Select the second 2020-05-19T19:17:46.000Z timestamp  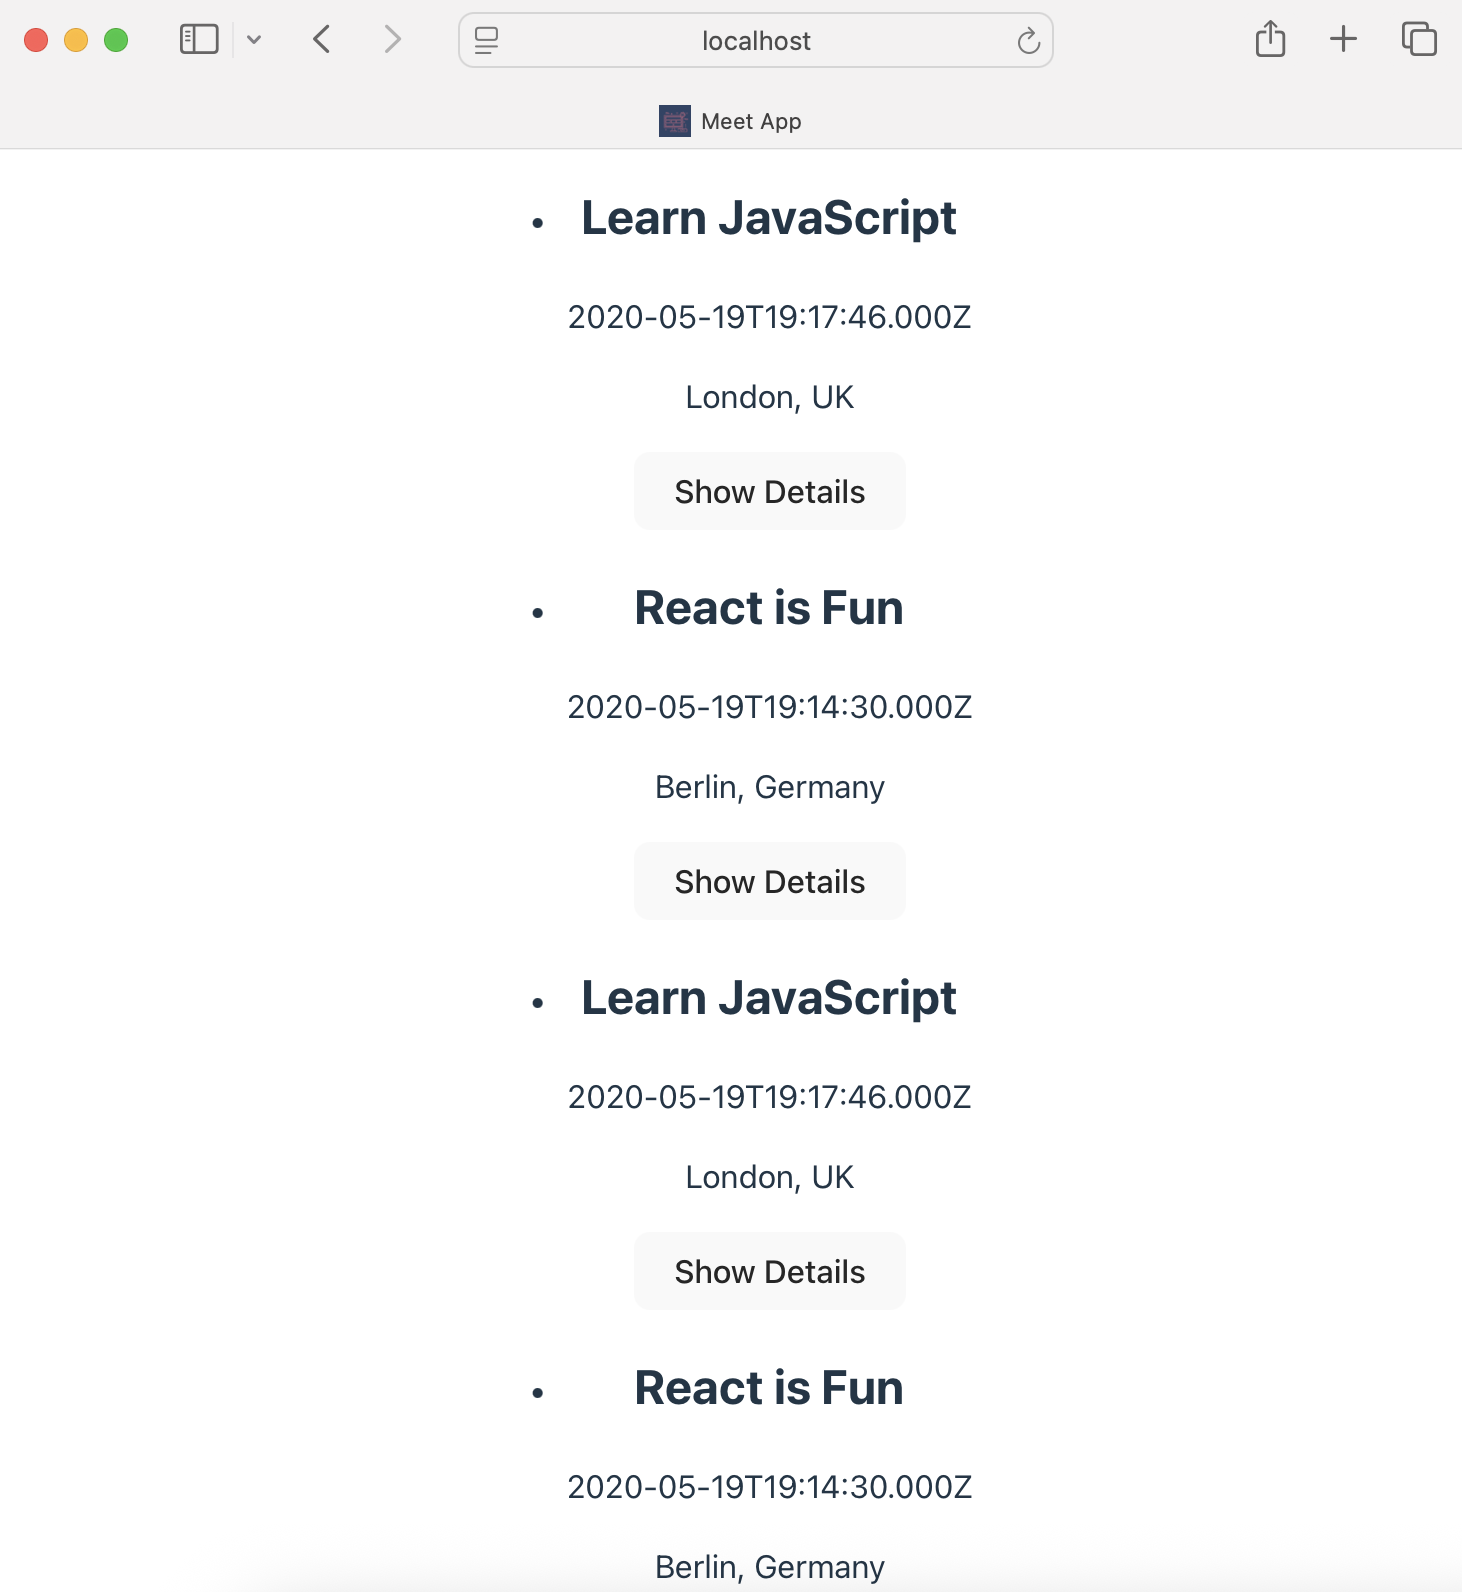(770, 1097)
